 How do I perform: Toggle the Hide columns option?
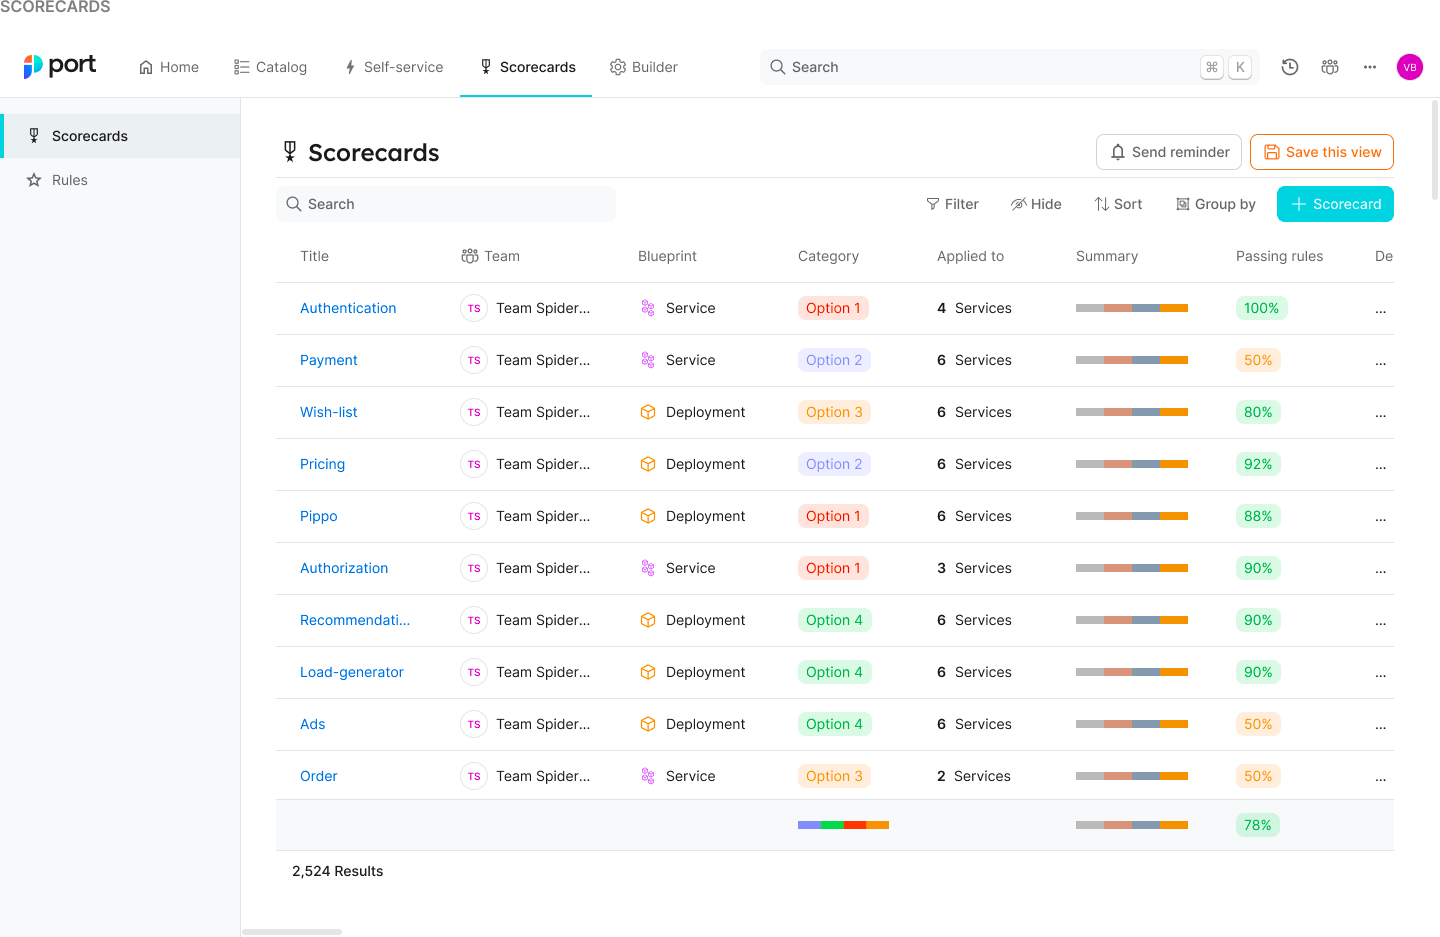point(1036,204)
